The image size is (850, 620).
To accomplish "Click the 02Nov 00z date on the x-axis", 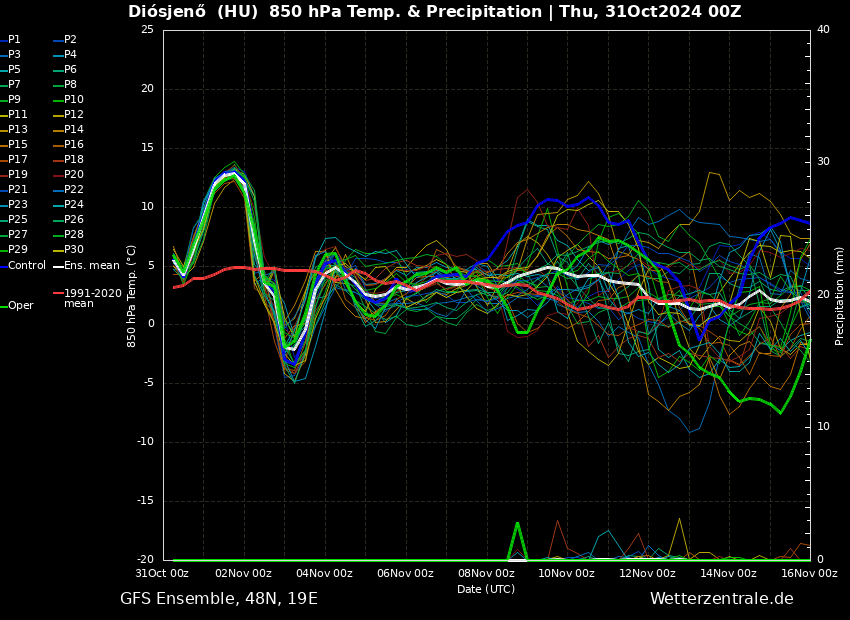I will pos(243,574).
